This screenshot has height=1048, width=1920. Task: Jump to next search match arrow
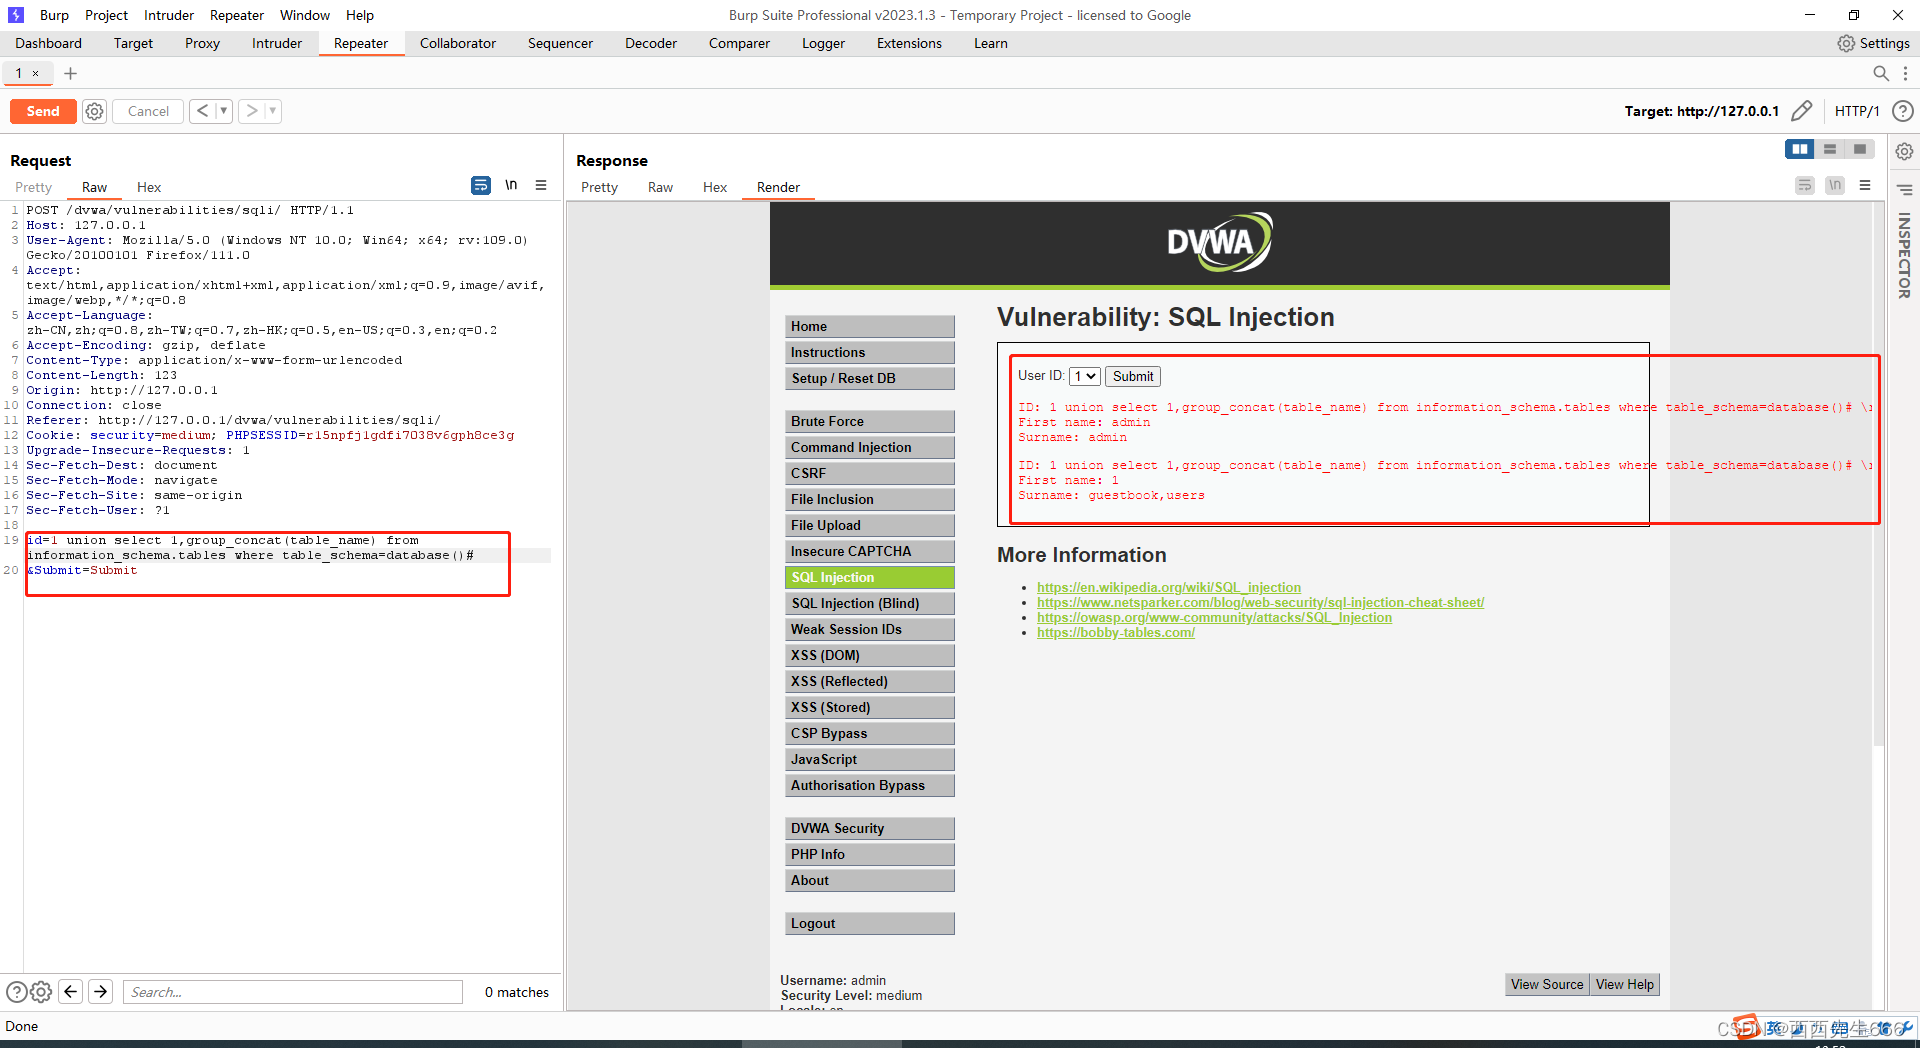coord(101,991)
